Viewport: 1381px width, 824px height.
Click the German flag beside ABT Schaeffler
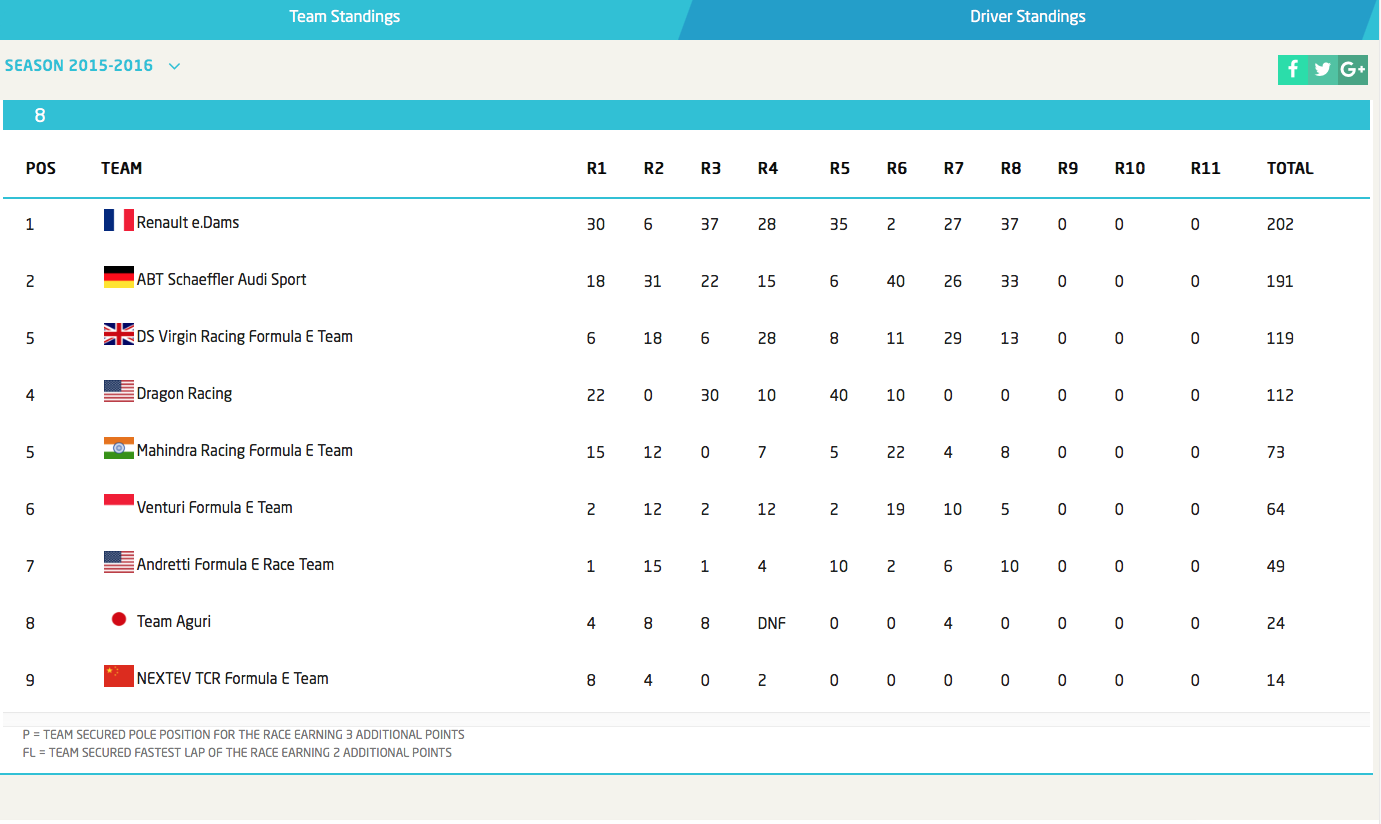(119, 277)
